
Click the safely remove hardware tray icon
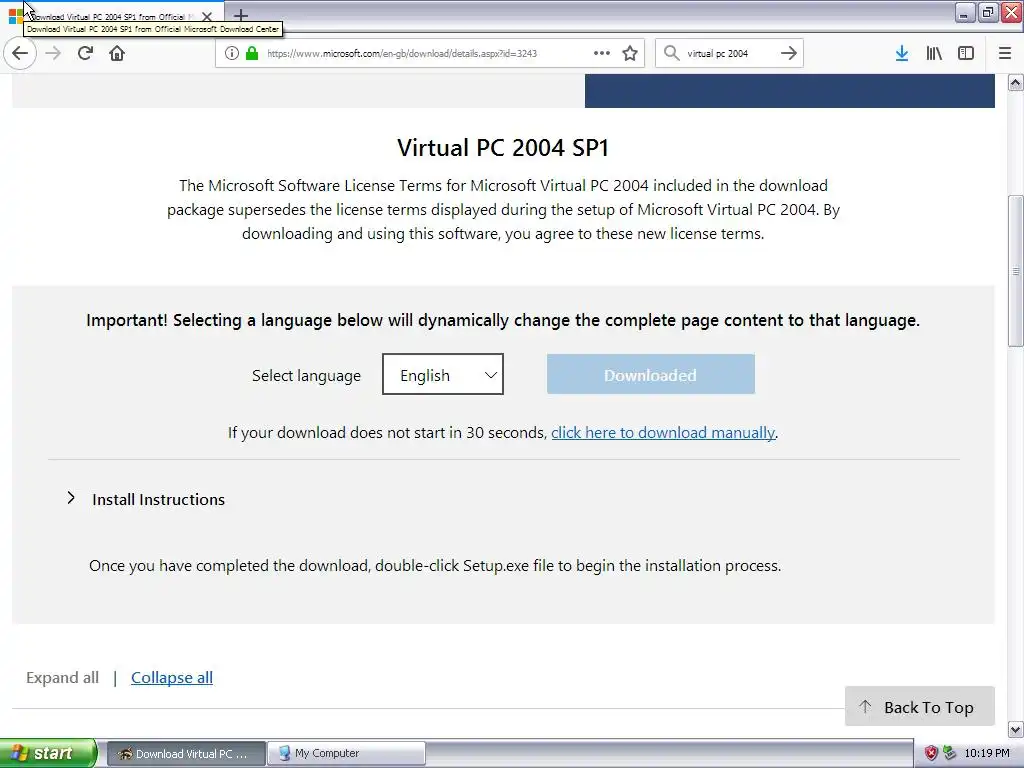pos(950,754)
